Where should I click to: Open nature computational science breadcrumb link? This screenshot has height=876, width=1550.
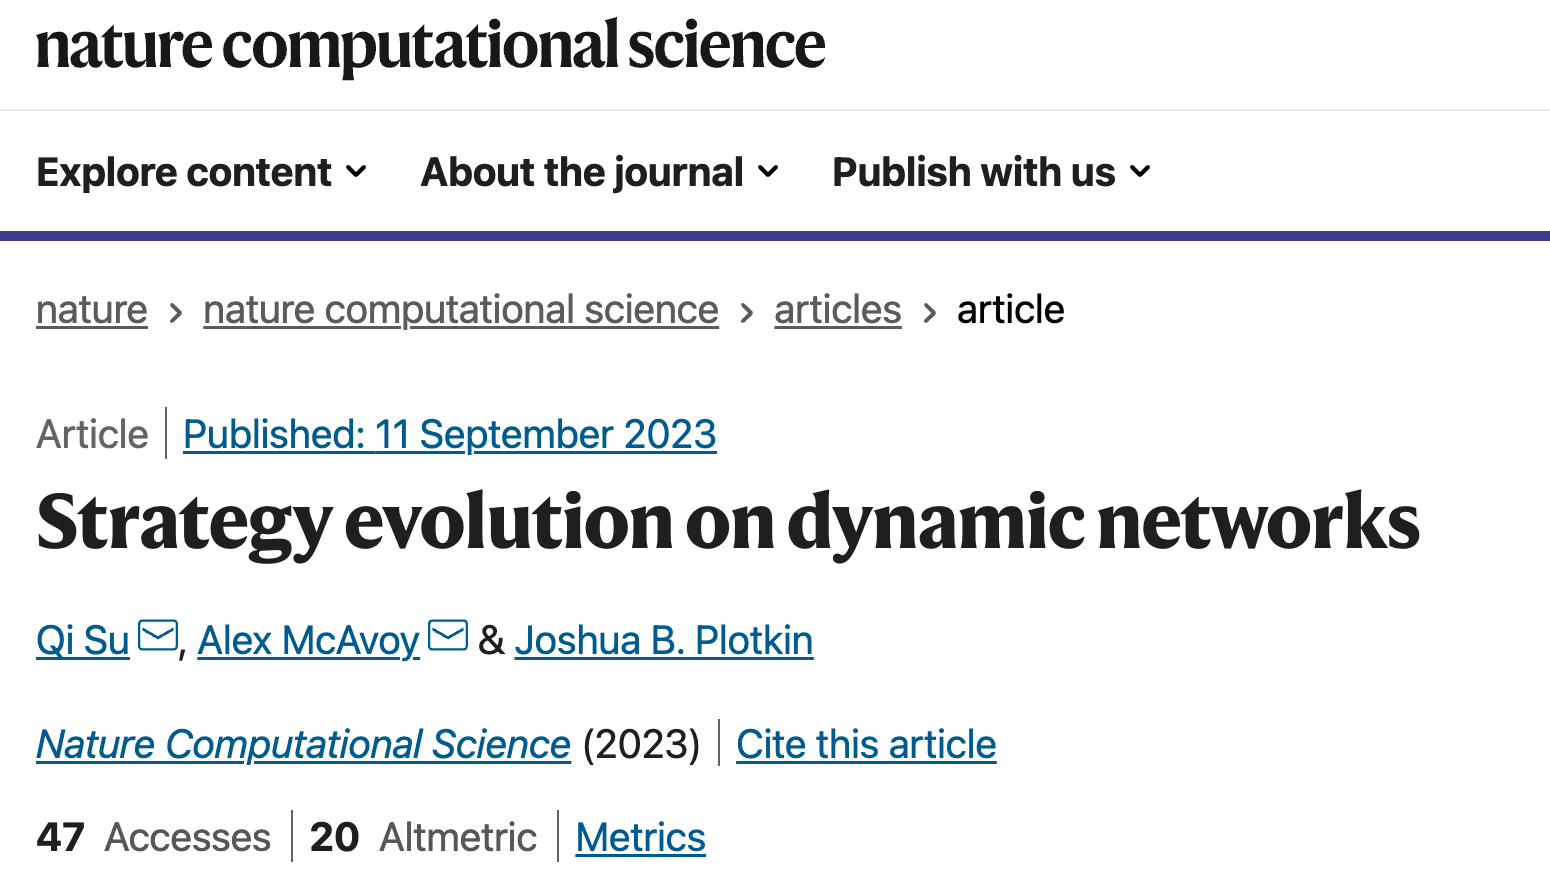pyautogui.click(x=461, y=310)
